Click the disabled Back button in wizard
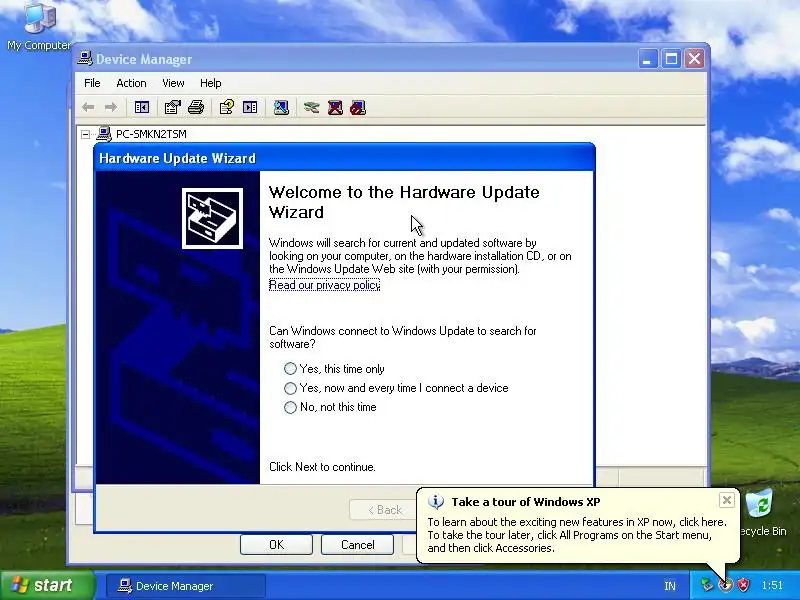 click(384, 510)
